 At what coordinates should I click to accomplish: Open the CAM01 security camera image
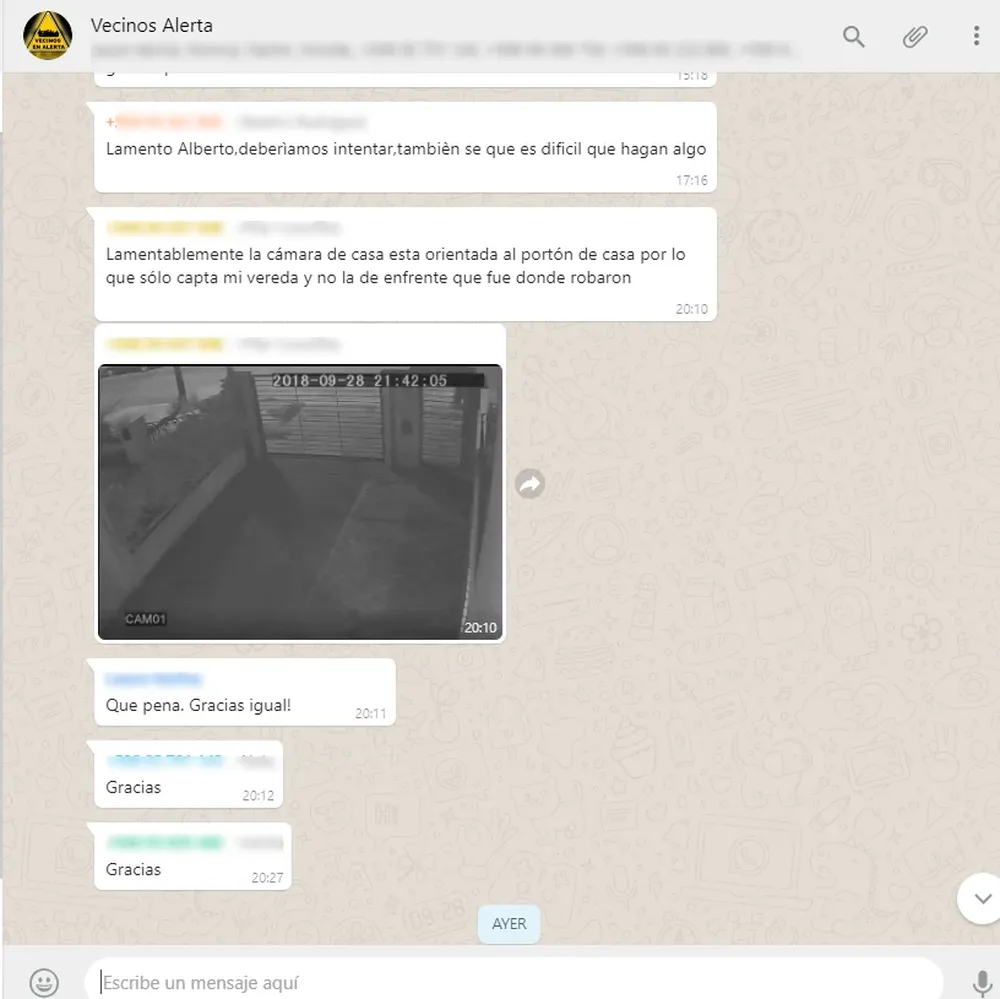[300, 501]
